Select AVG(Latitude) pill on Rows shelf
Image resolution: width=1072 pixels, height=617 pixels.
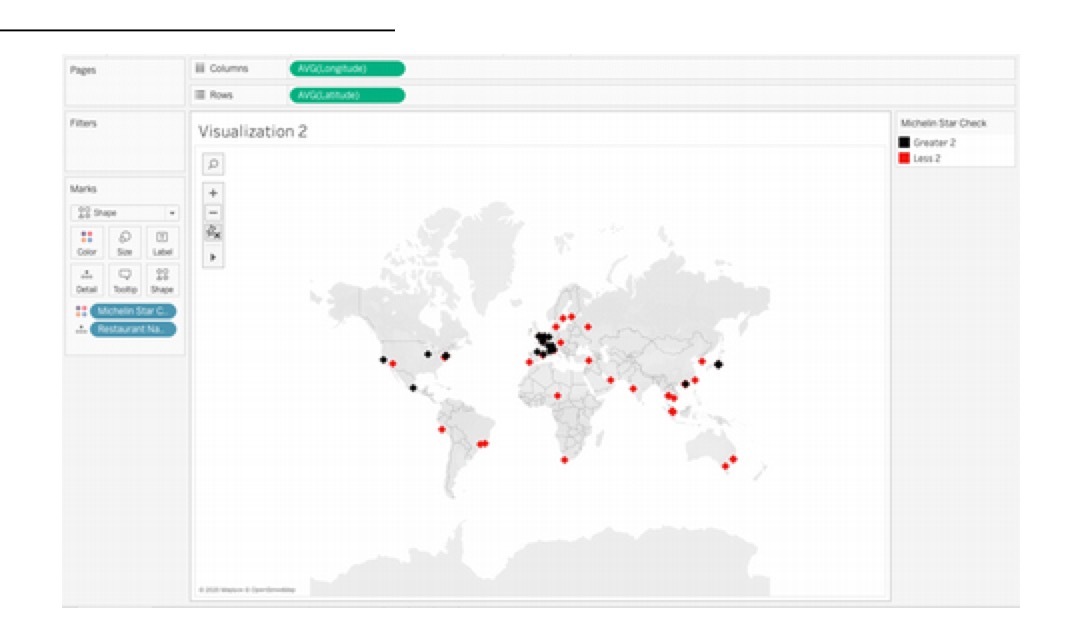click(347, 95)
